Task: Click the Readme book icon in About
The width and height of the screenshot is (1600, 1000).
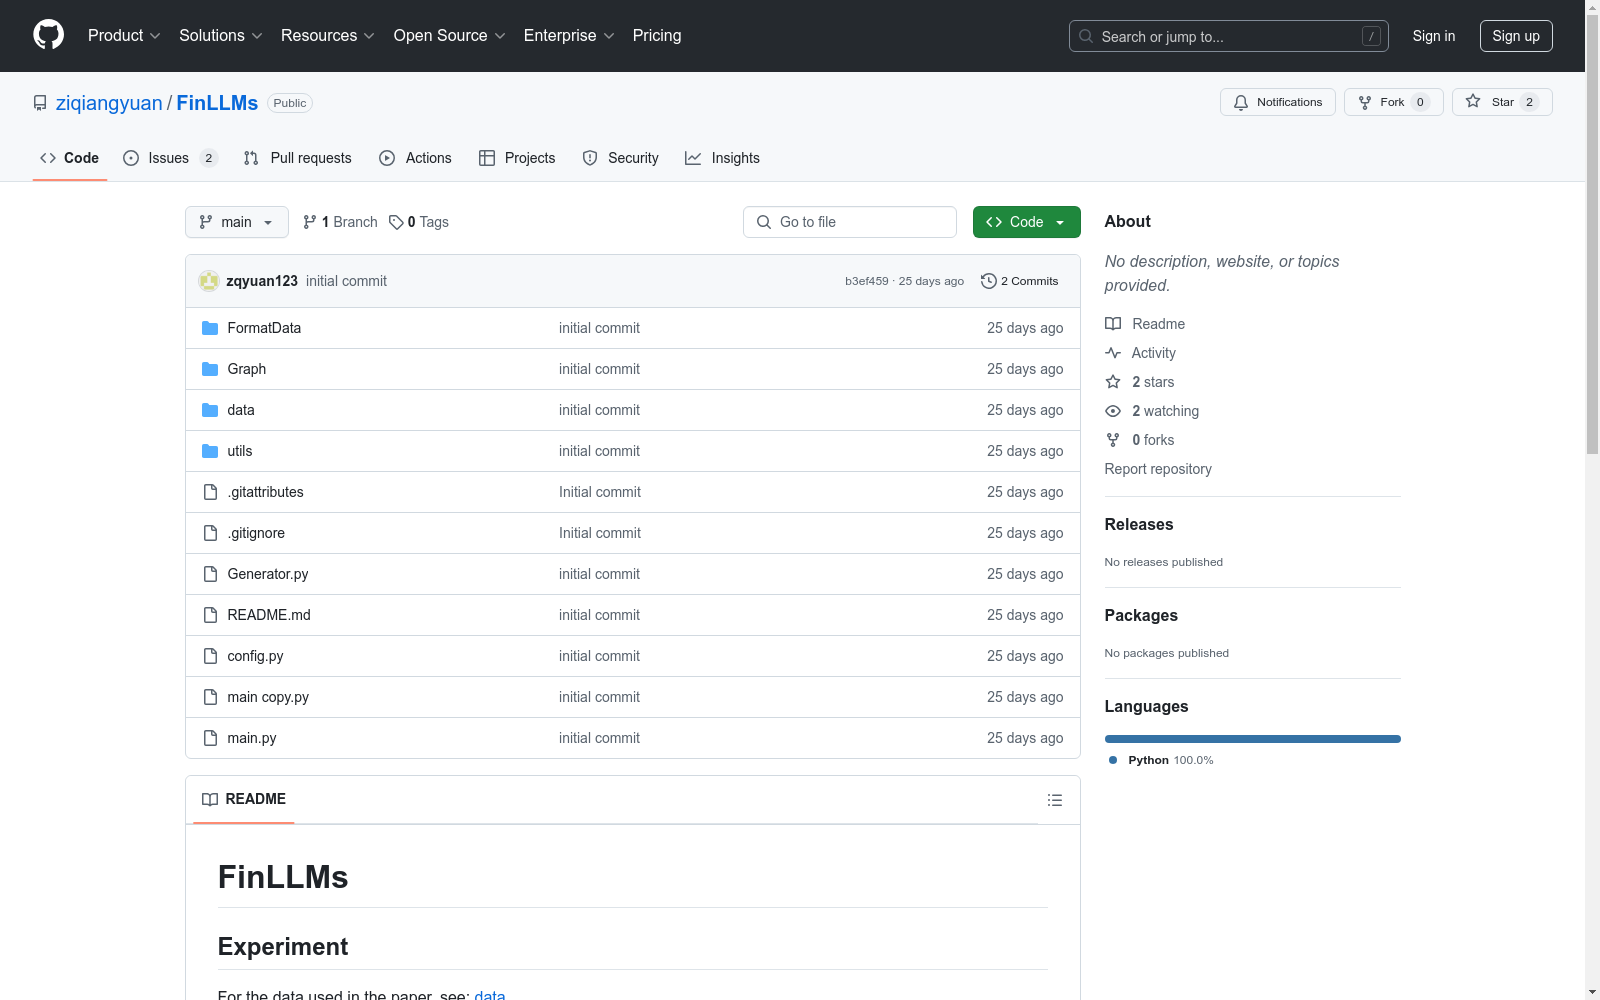Action: (x=1113, y=324)
